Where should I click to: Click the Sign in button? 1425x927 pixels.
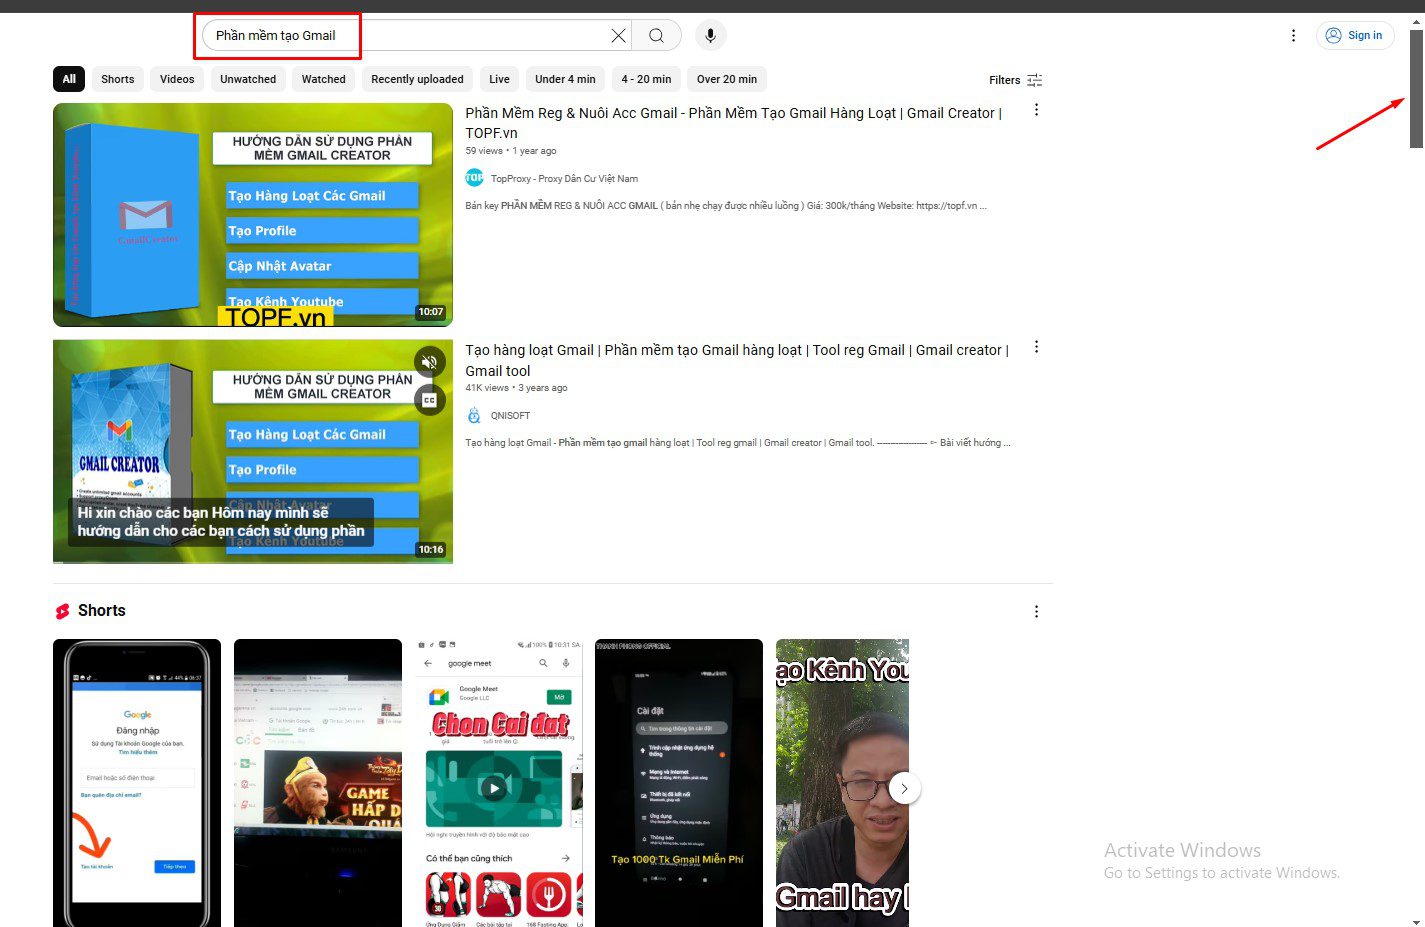pos(1355,35)
